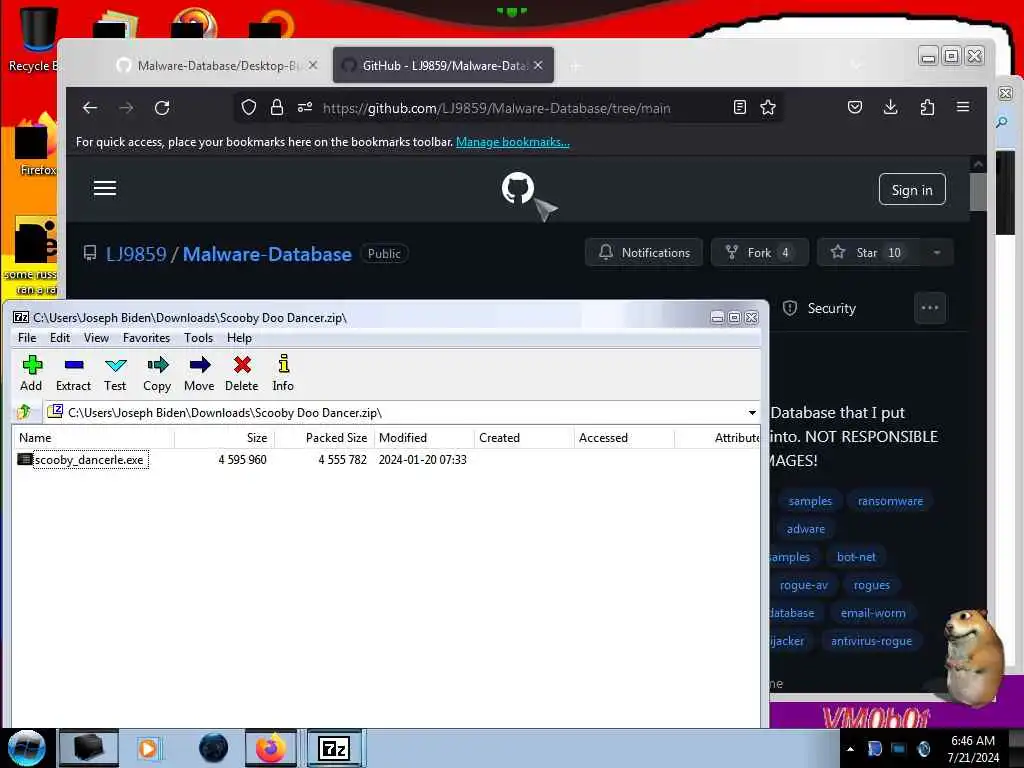The image size is (1024, 768).
Task: Sort by Name column header
Action: point(93,438)
